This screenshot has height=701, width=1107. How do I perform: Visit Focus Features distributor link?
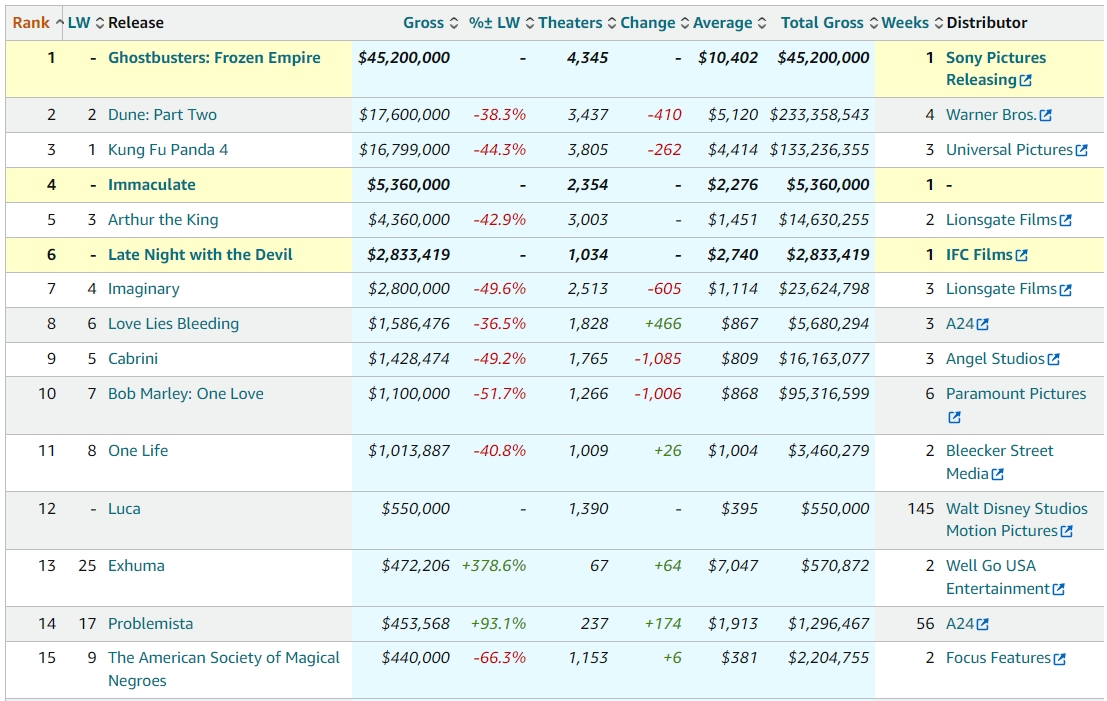(x=998, y=658)
